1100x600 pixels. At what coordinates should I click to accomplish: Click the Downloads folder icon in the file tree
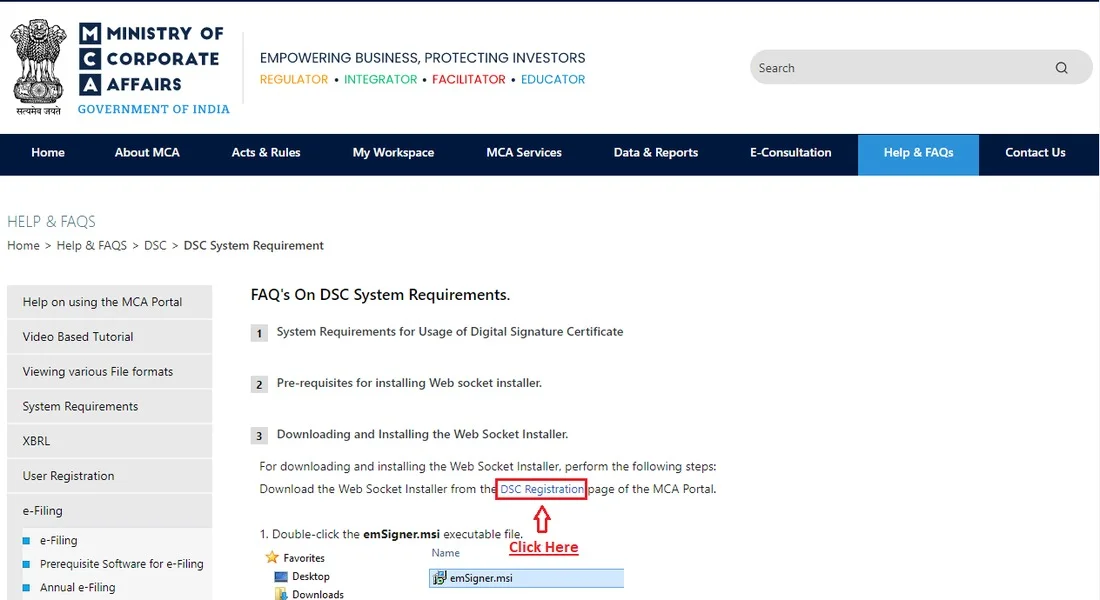point(281,594)
